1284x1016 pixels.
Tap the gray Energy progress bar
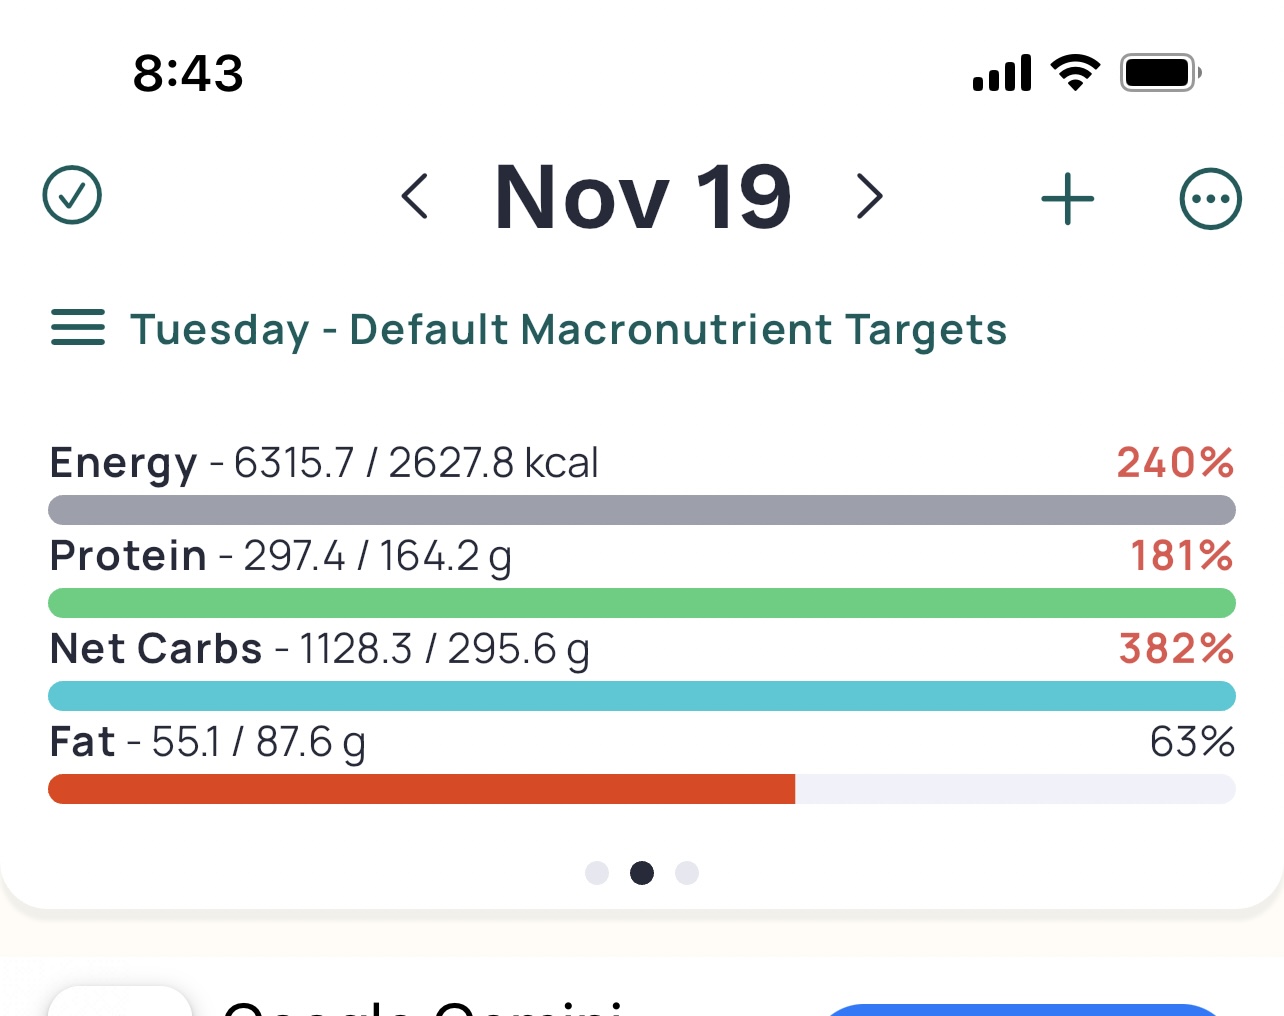(x=642, y=510)
